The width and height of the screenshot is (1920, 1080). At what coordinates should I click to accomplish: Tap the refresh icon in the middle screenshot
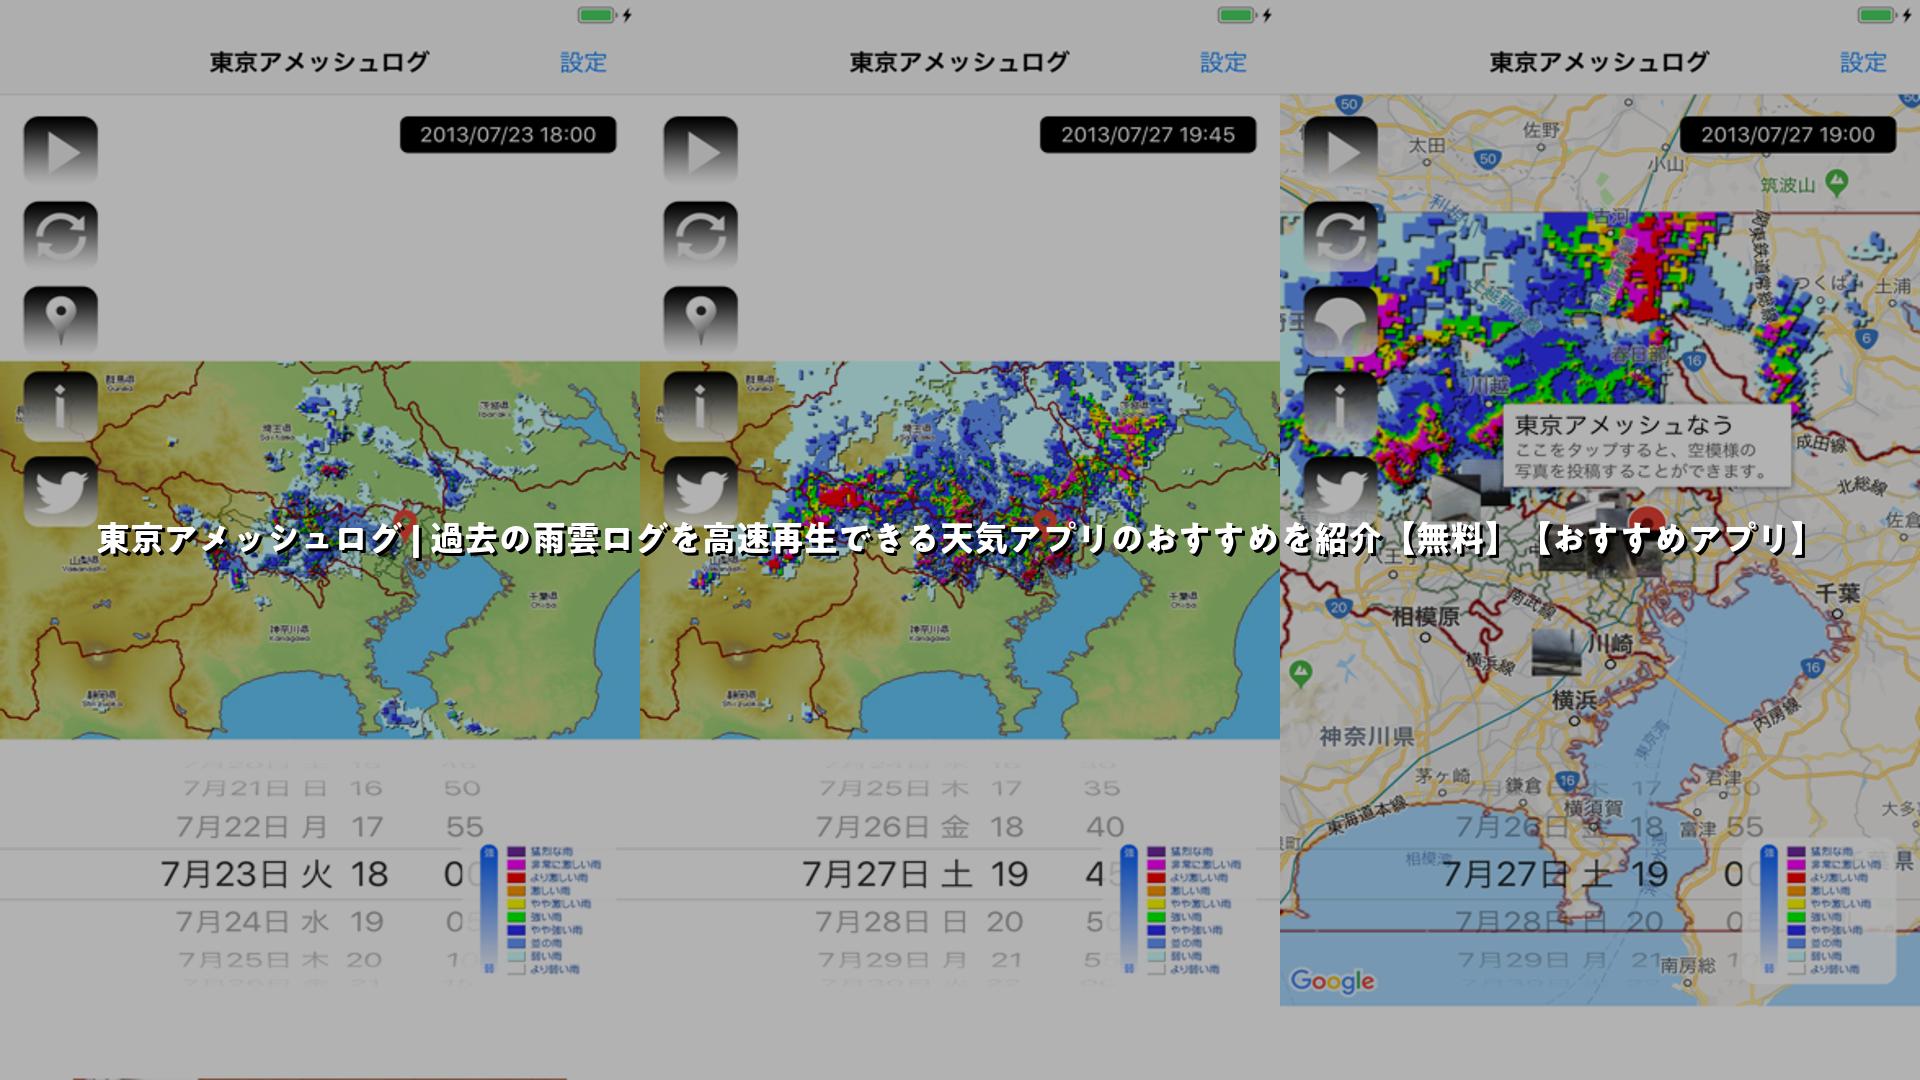[701, 236]
